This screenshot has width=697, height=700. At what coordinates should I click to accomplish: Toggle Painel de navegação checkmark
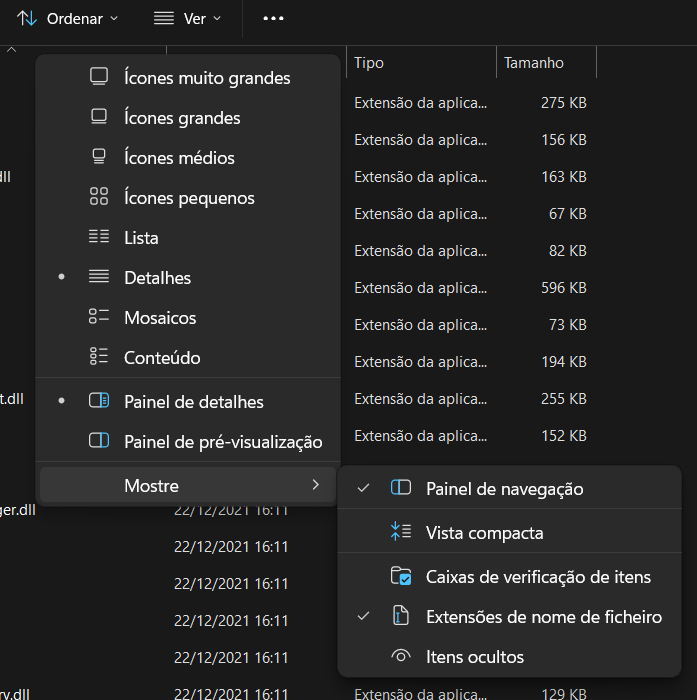pos(363,488)
